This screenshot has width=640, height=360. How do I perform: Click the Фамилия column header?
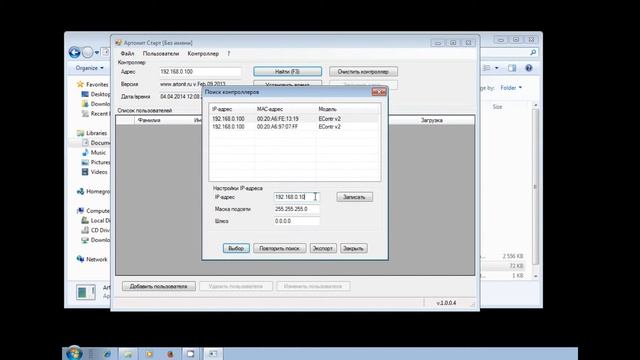149,120
